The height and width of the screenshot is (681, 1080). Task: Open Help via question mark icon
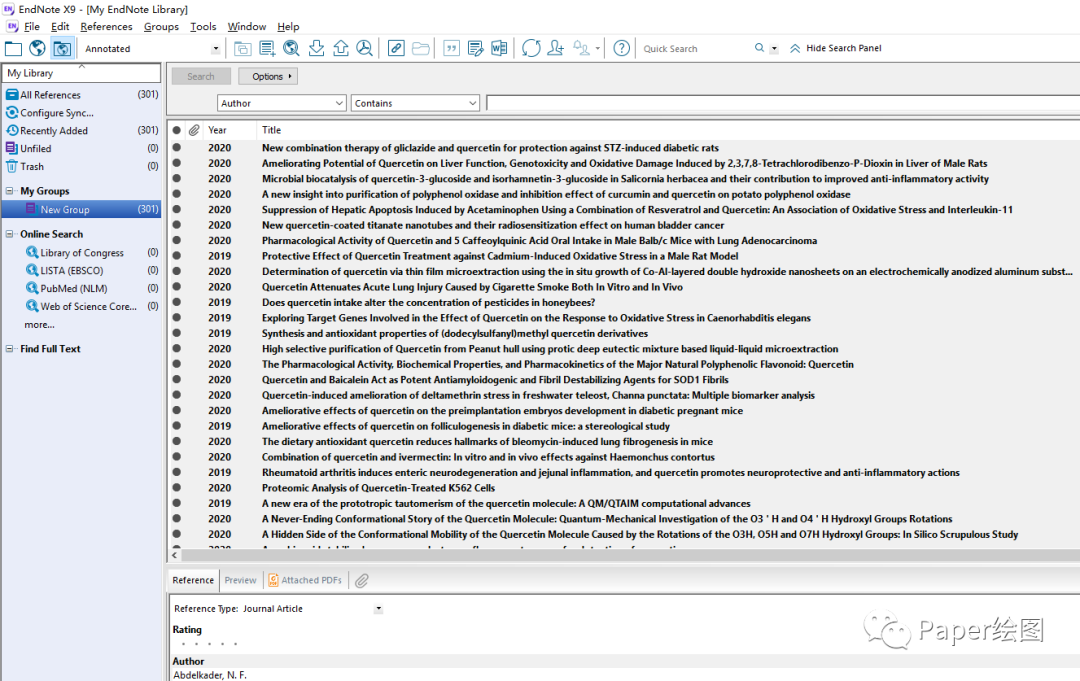(621, 48)
